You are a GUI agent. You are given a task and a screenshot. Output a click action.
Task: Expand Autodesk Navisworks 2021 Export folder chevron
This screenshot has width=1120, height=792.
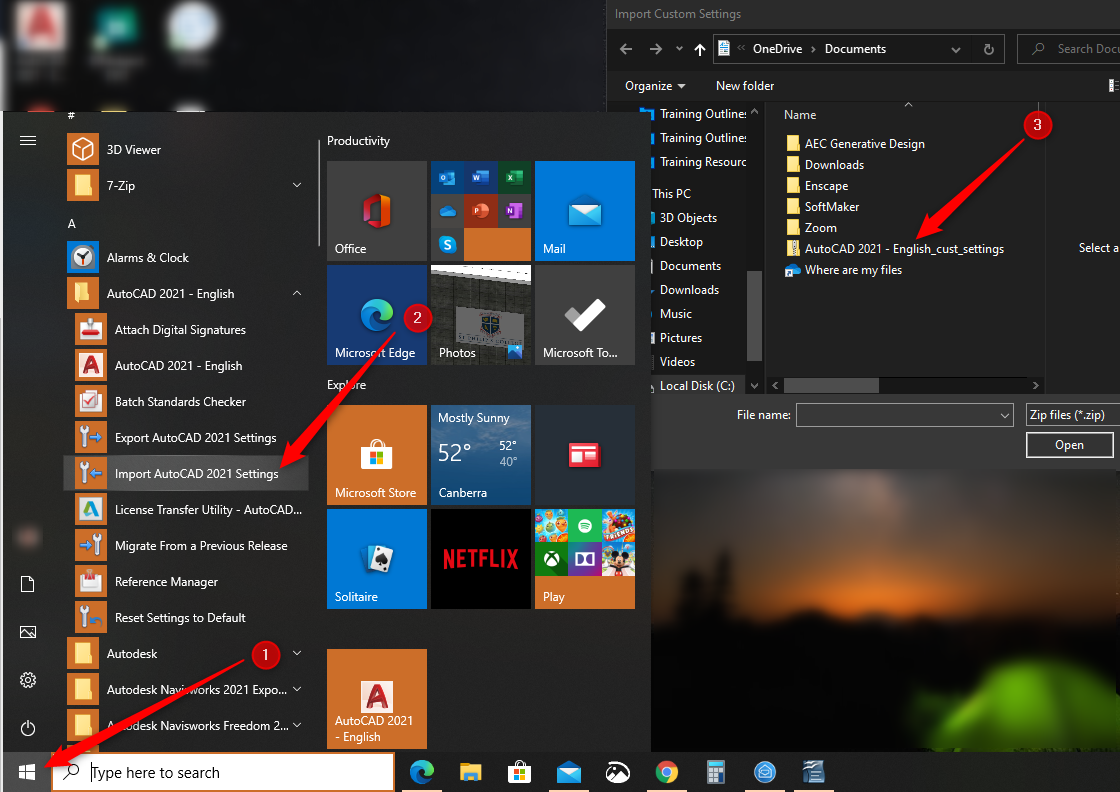296,689
